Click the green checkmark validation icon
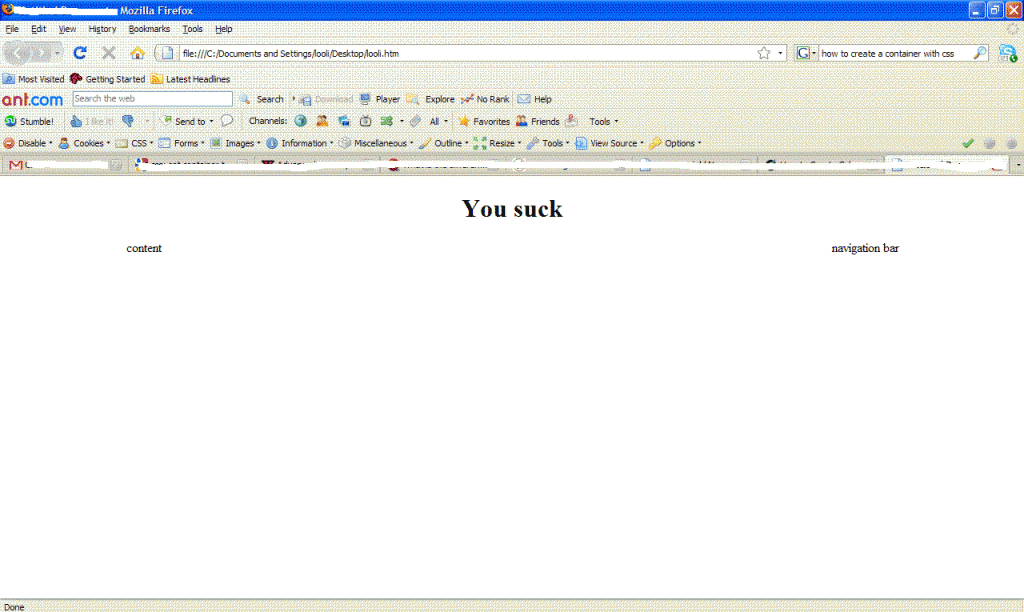Viewport: 1024px width, 612px height. point(967,143)
